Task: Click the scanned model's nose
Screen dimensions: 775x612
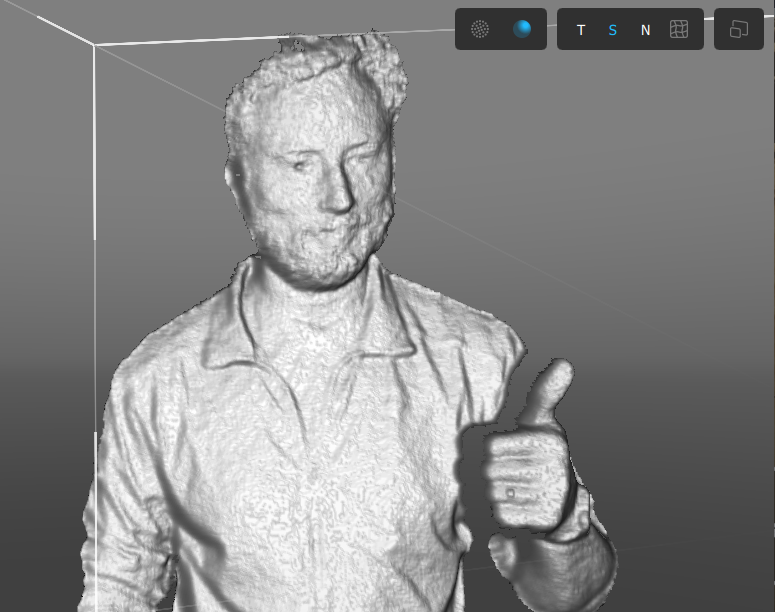Action: 338,195
